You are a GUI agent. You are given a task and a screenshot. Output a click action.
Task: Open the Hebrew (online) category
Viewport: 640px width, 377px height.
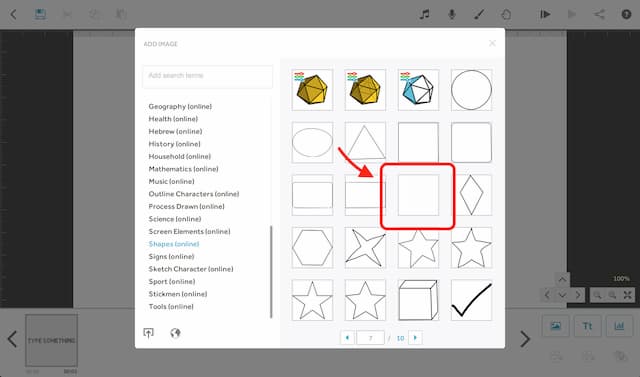[175, 131]
